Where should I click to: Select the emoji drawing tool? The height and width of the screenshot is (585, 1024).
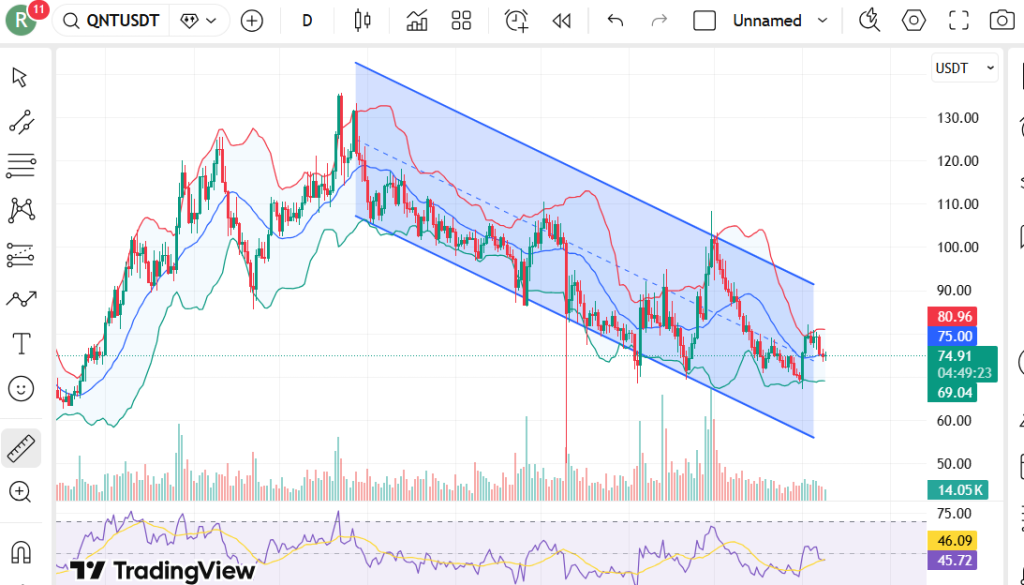[21, 389]
